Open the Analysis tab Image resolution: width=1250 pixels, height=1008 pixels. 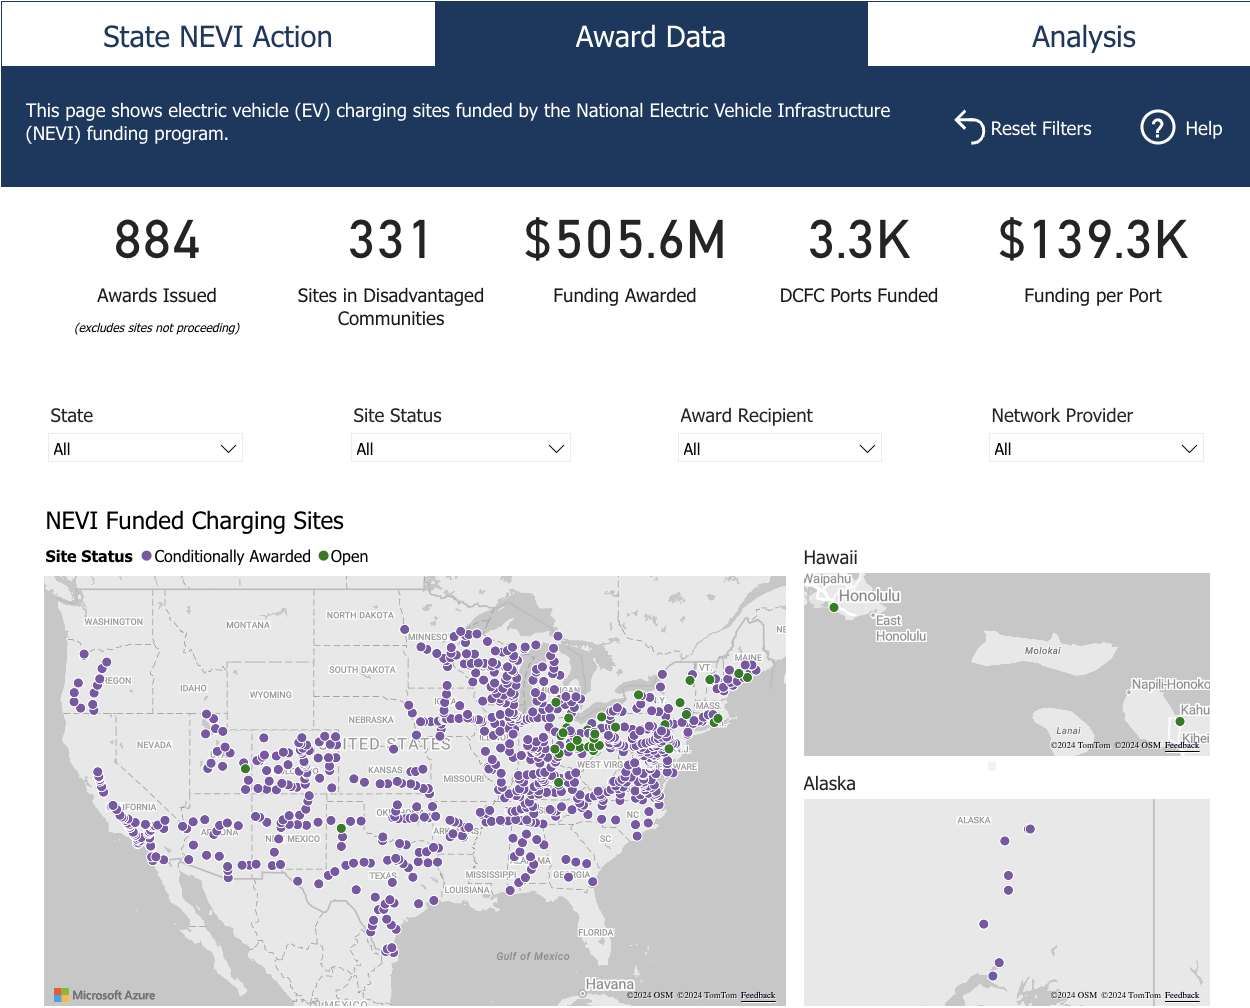pos(1083,36)
